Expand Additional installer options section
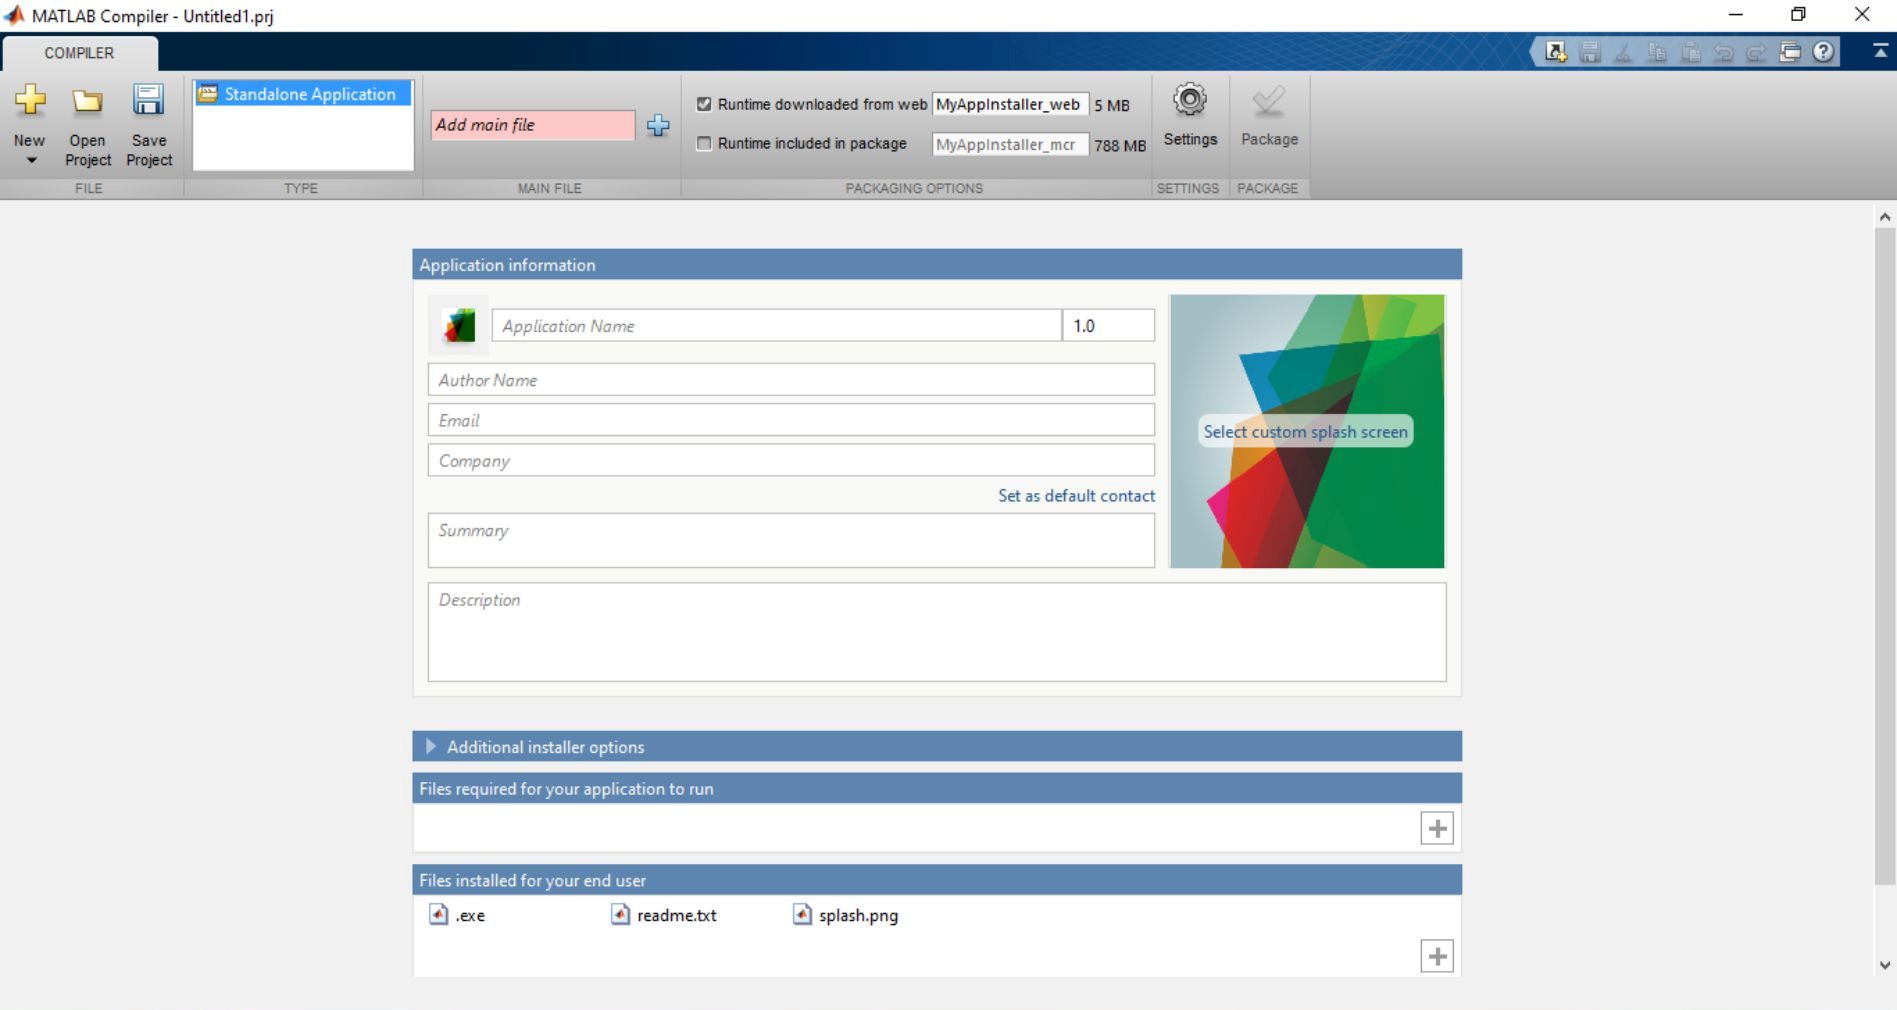The image size is (1897, 1010). (431, 746)
